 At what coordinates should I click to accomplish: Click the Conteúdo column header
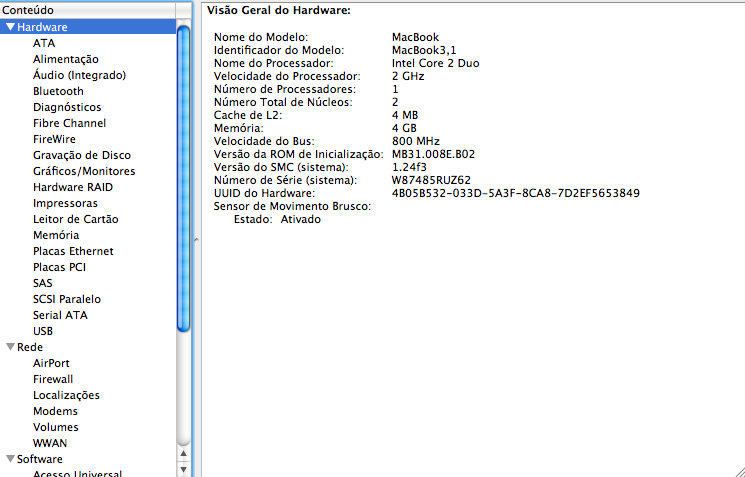(88, 10)
